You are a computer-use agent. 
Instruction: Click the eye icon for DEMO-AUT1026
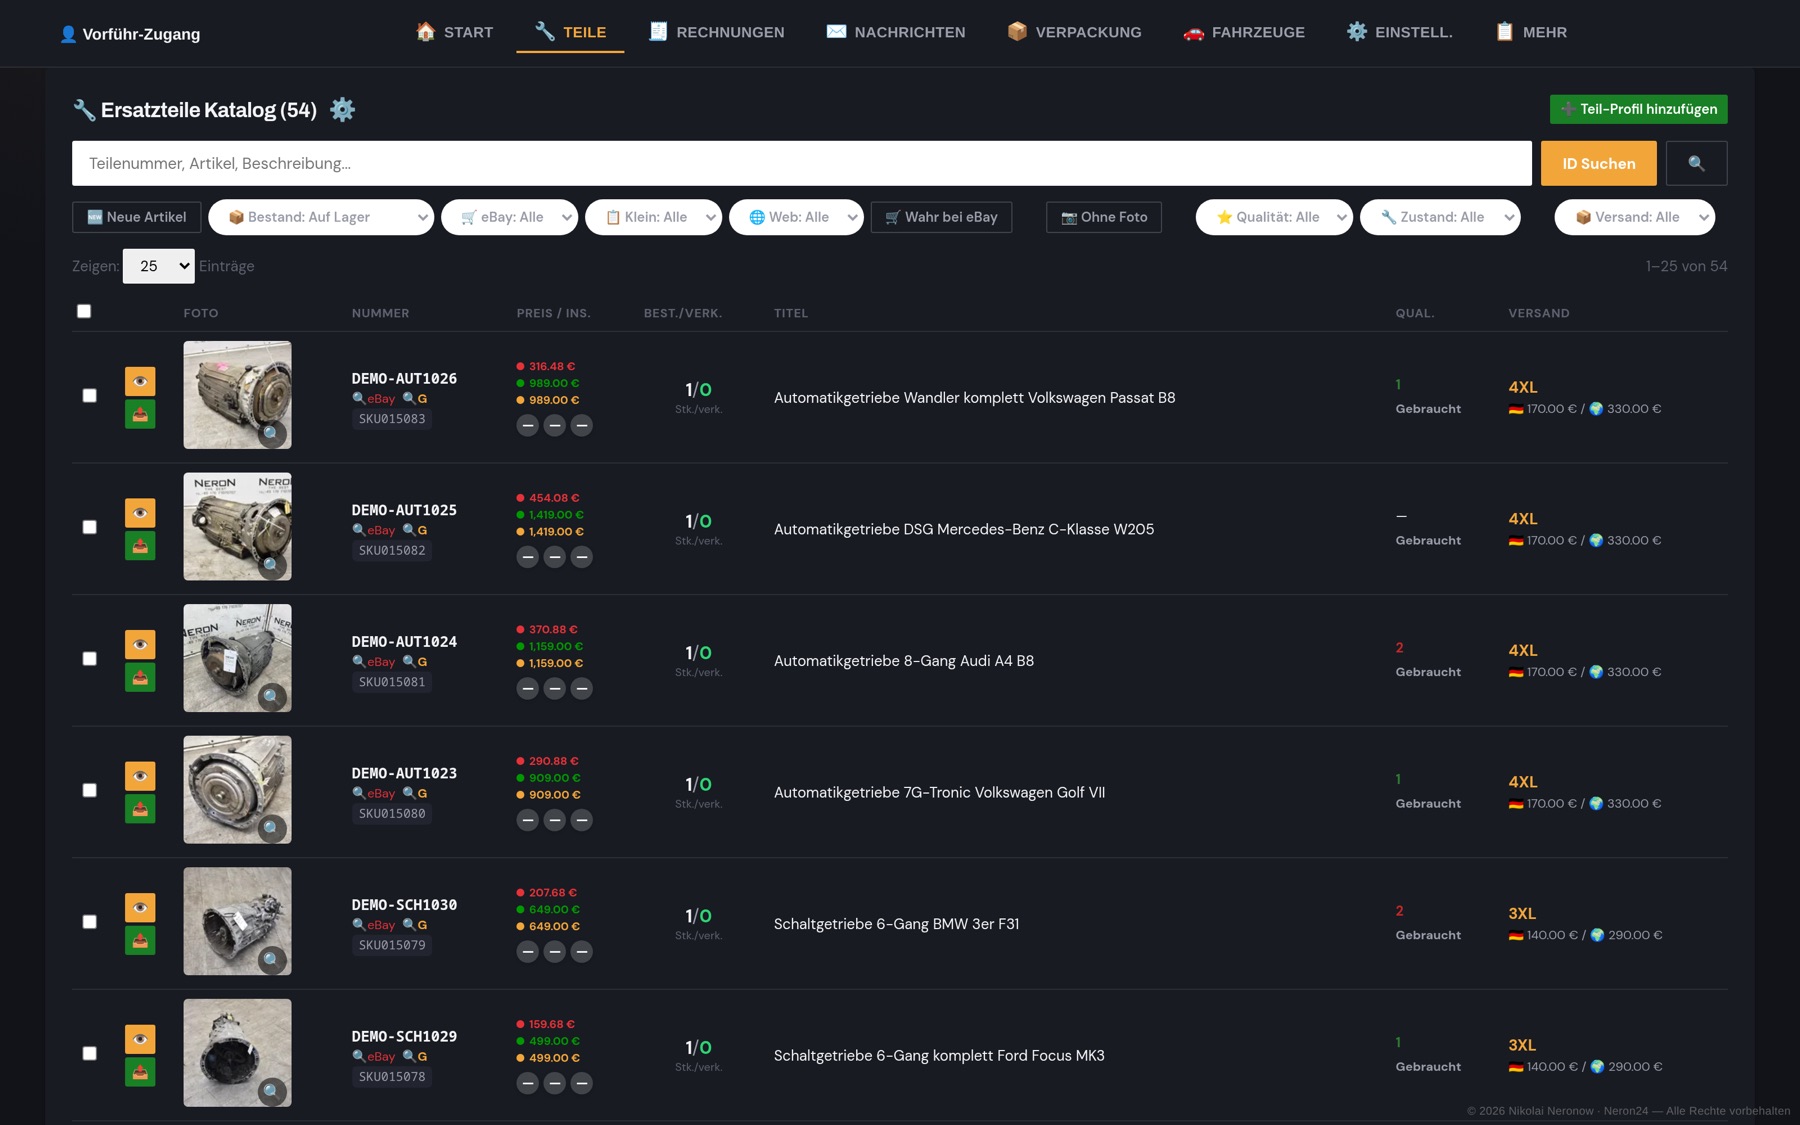coord(140,381)
